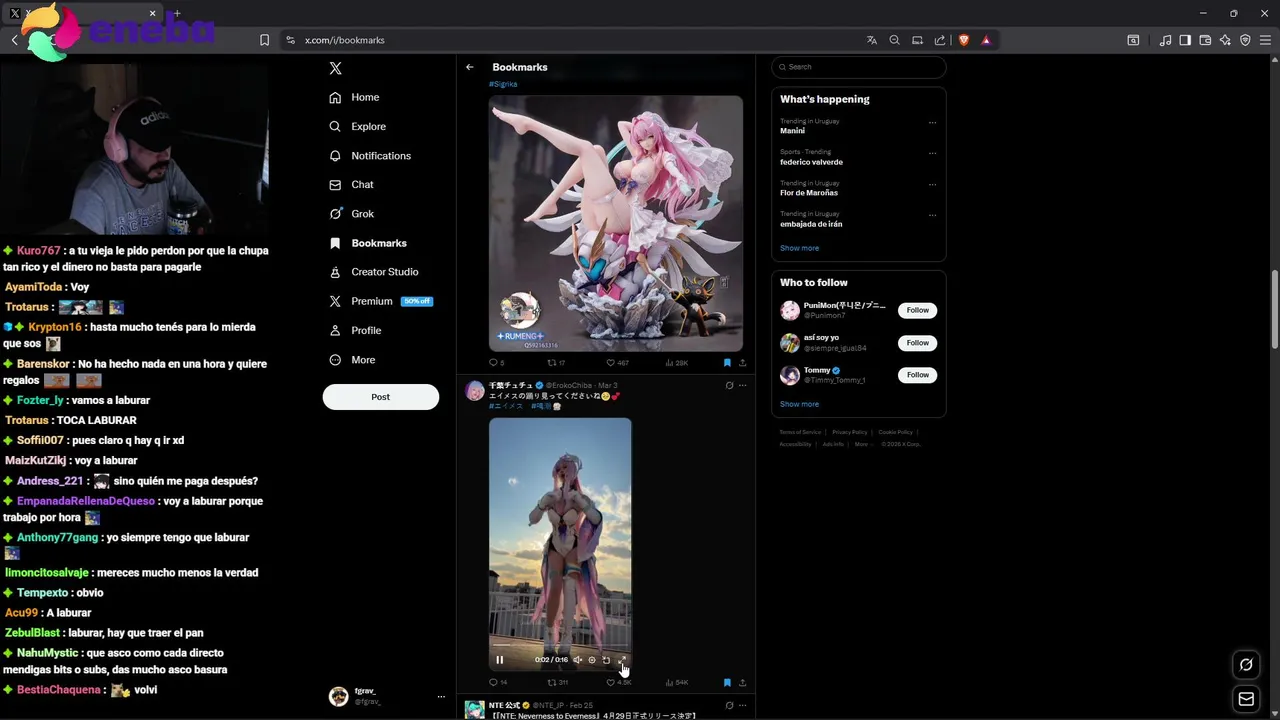Remove bookmark from the video post
Image resolution: width=1280 pixels, height=720 pixels.
pos(727,682)
